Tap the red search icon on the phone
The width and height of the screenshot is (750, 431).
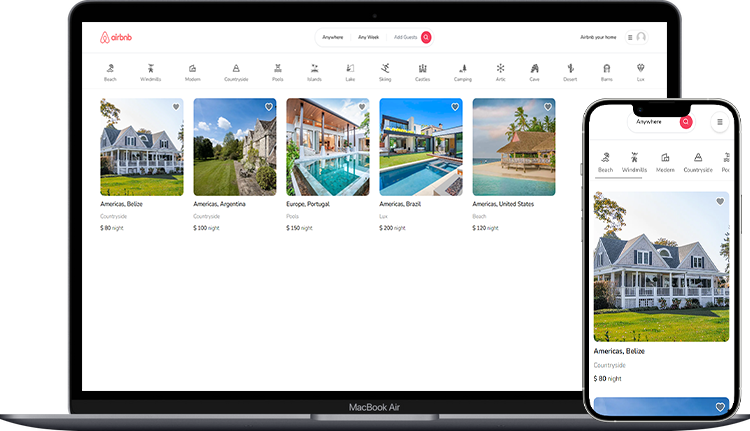coord(685,121)
